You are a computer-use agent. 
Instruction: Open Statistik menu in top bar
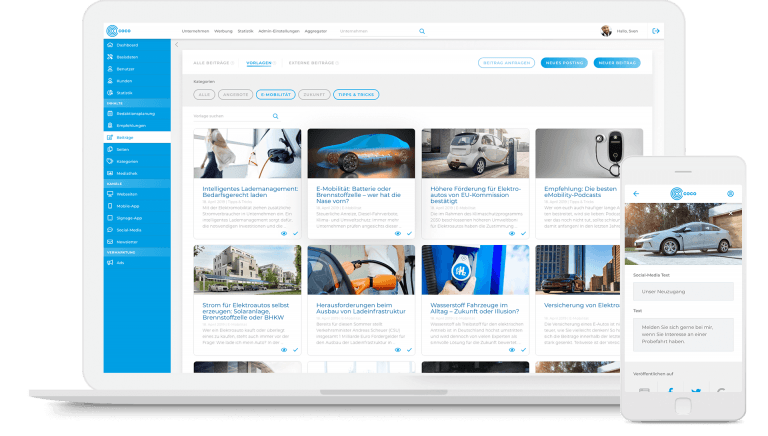click(245, 31)
